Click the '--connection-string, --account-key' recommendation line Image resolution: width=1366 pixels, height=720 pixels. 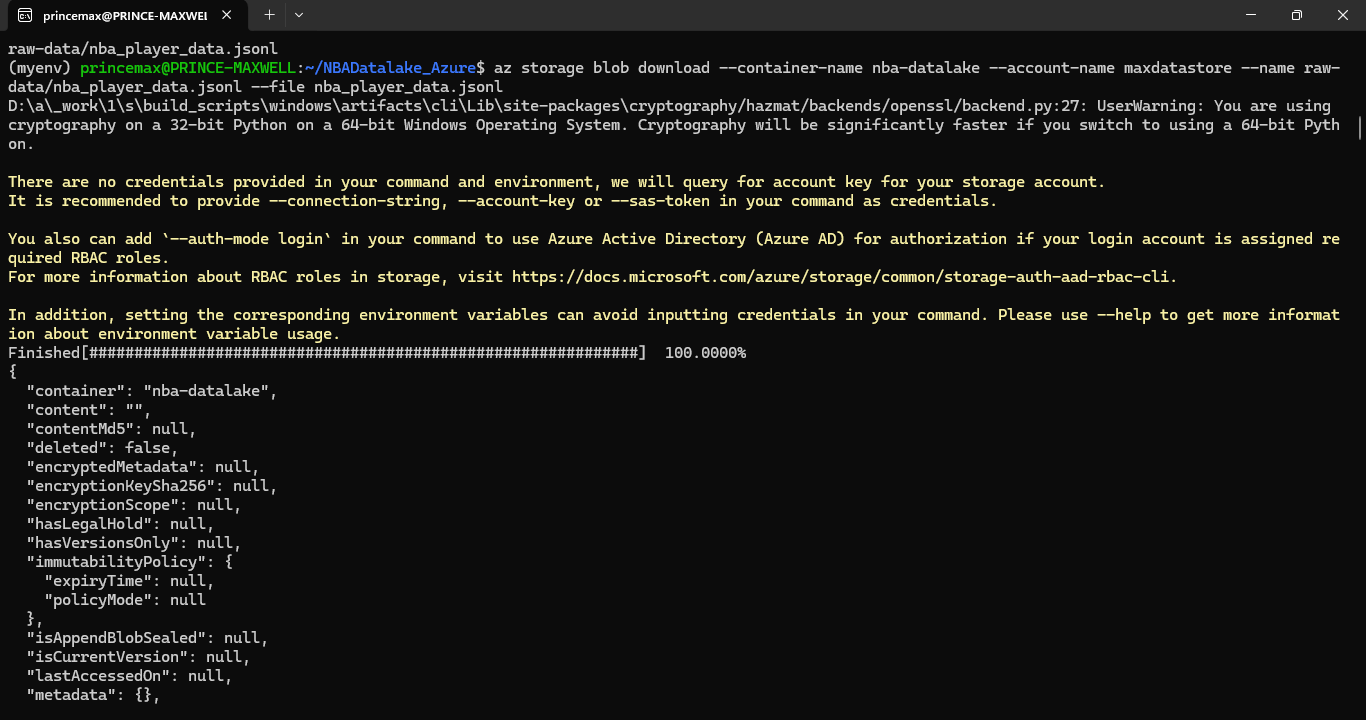point(503,201)
